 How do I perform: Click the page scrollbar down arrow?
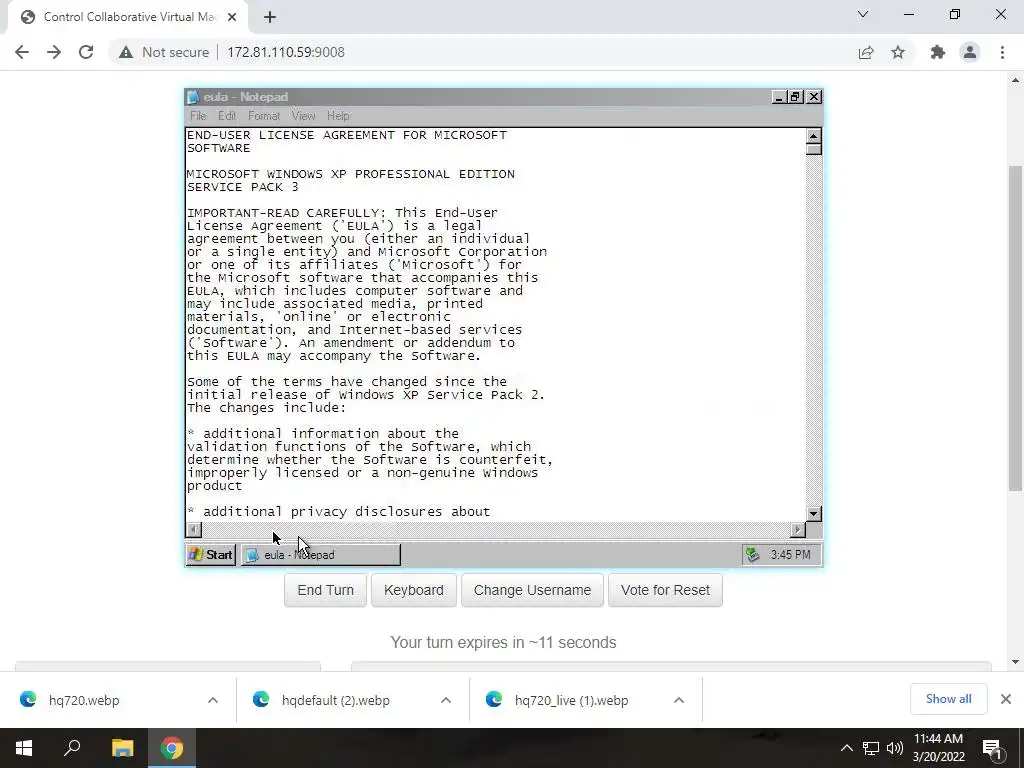[1015, 662]
